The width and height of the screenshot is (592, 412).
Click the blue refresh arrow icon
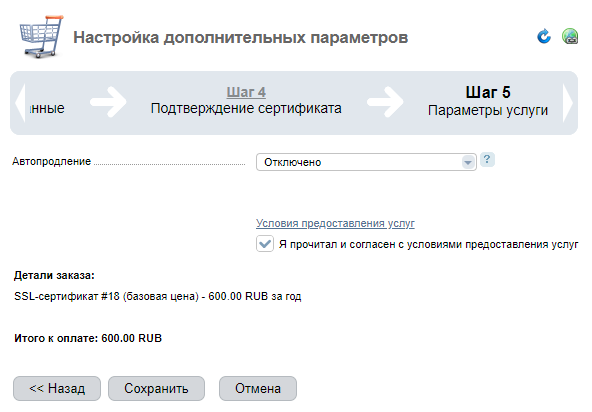(544, 37)
